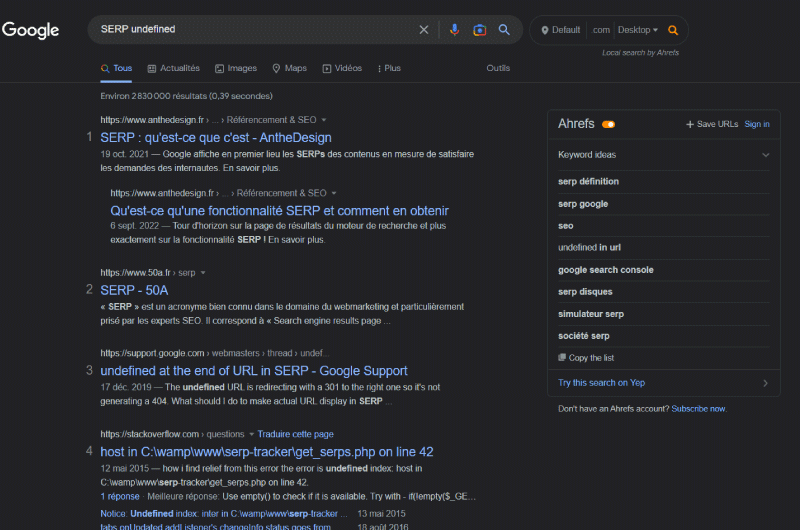Open the Outils search tools

tap(498, 68)
